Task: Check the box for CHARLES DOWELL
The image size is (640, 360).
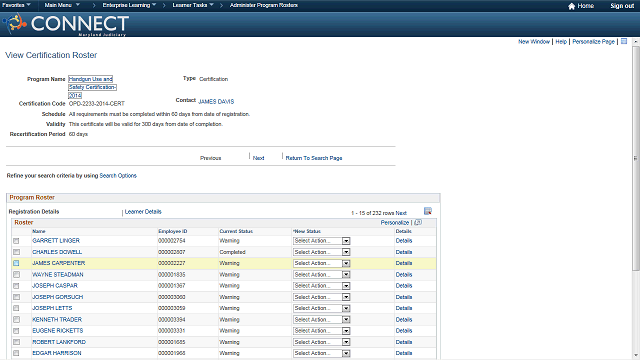Action: click(16, 252)
